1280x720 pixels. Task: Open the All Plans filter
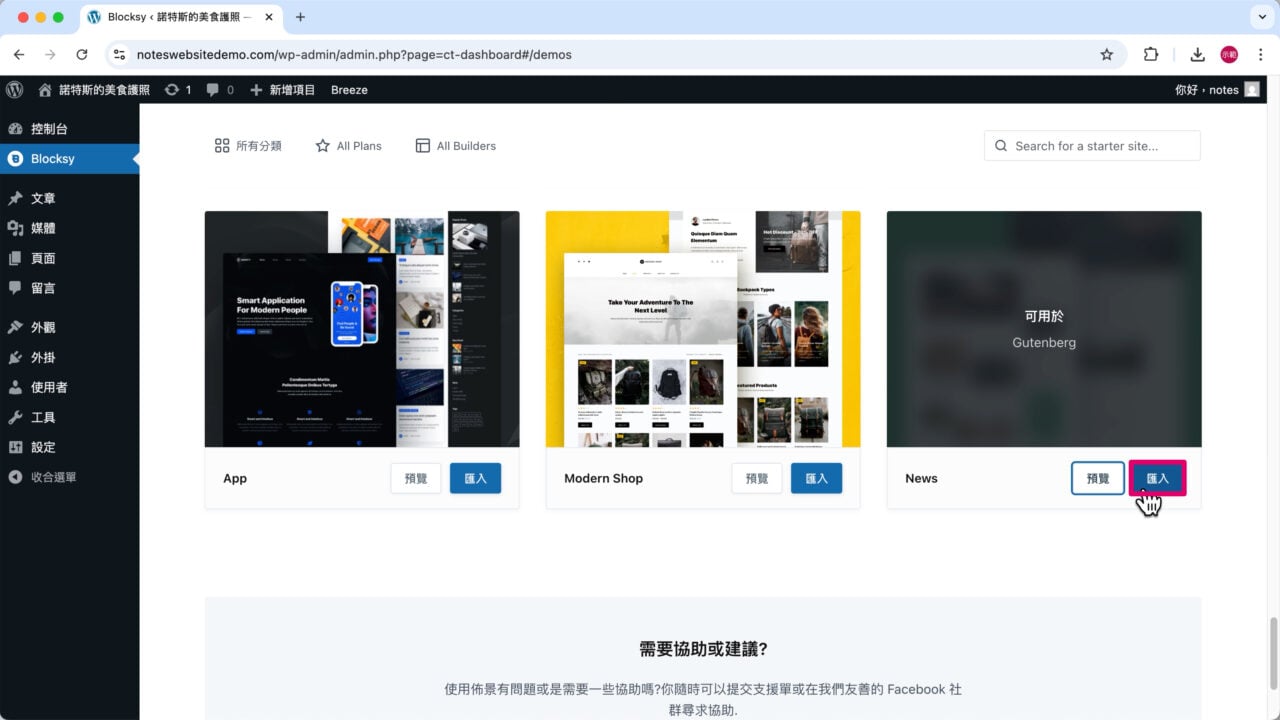point(348,146)
